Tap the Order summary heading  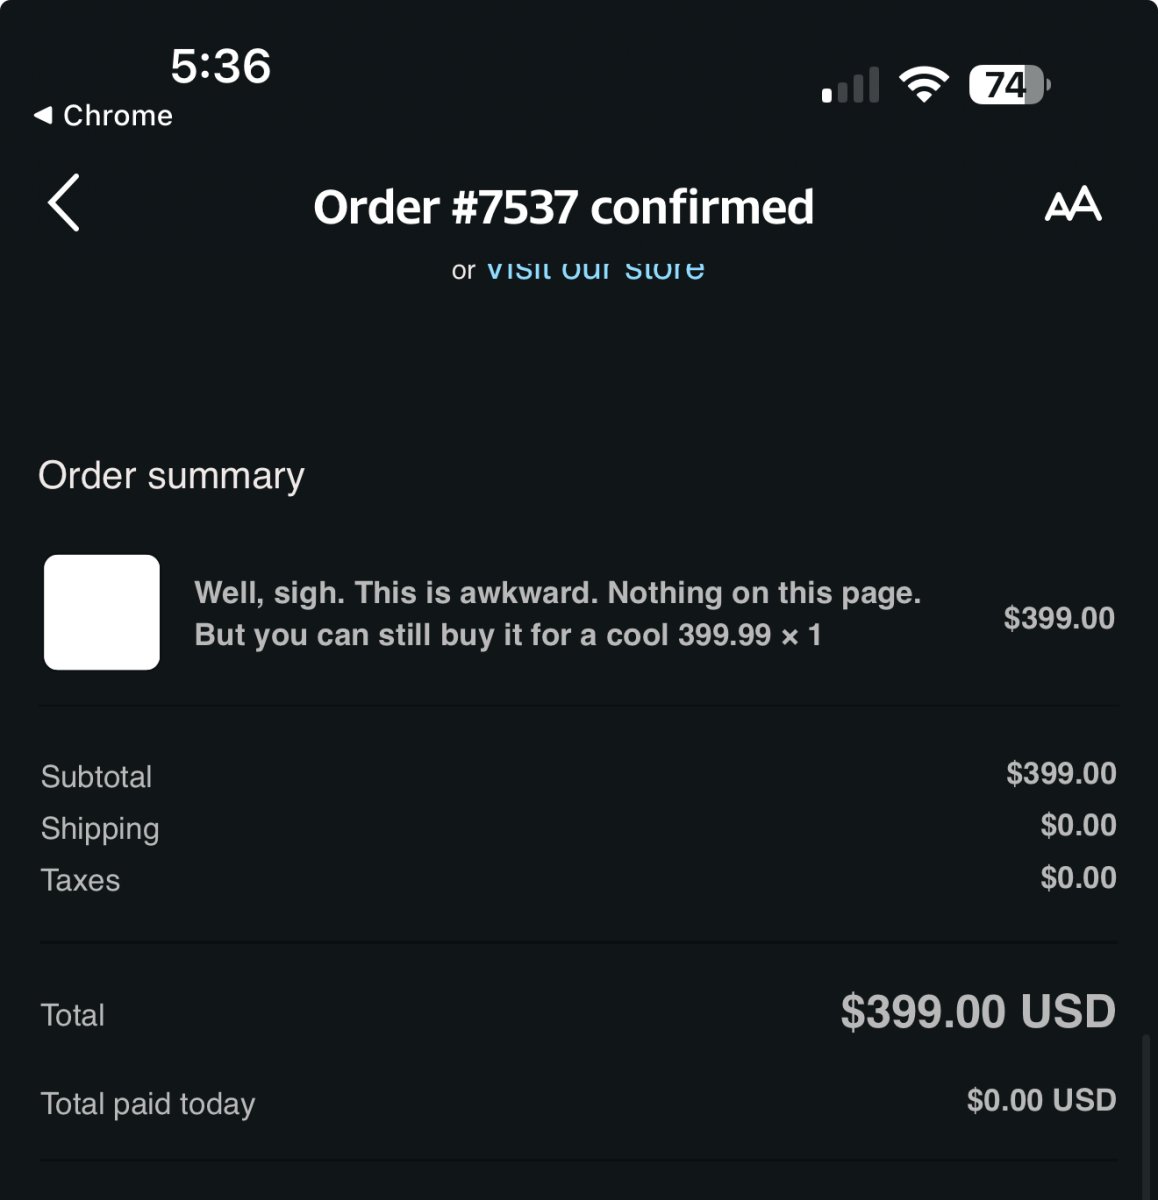point(171,476)
